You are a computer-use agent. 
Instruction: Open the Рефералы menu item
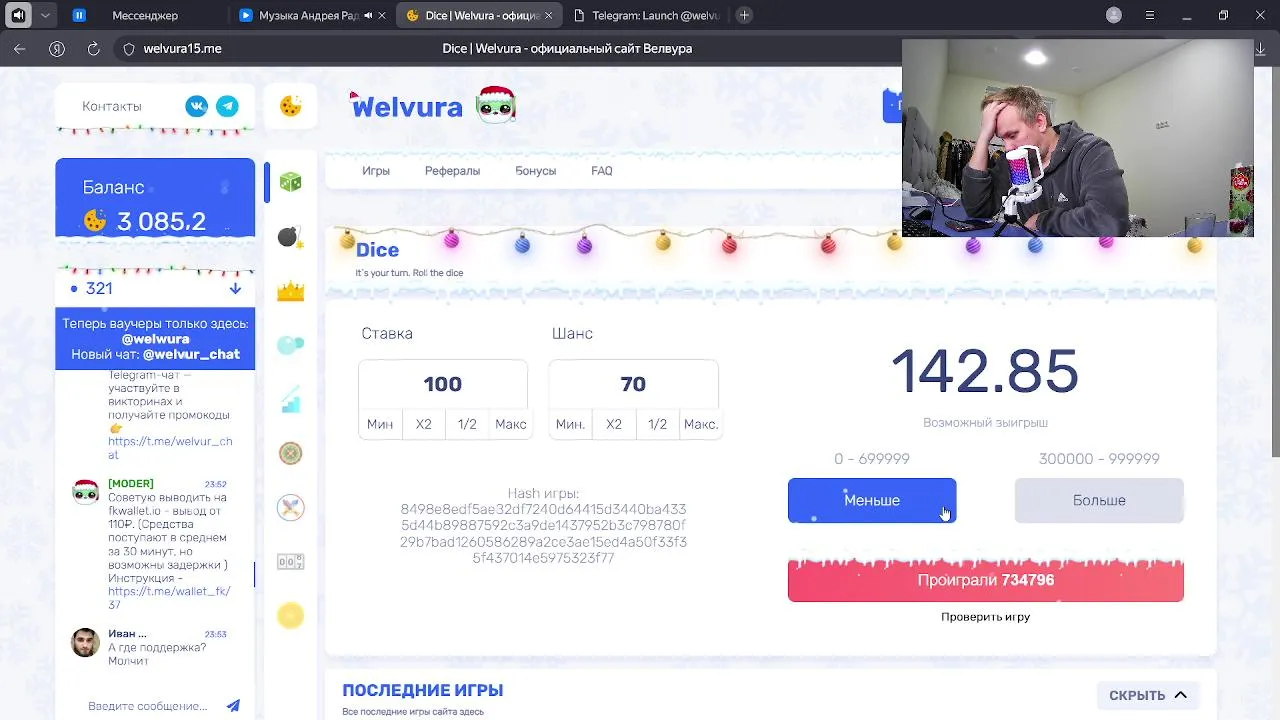pyautogui.click(x=452, y=171)
